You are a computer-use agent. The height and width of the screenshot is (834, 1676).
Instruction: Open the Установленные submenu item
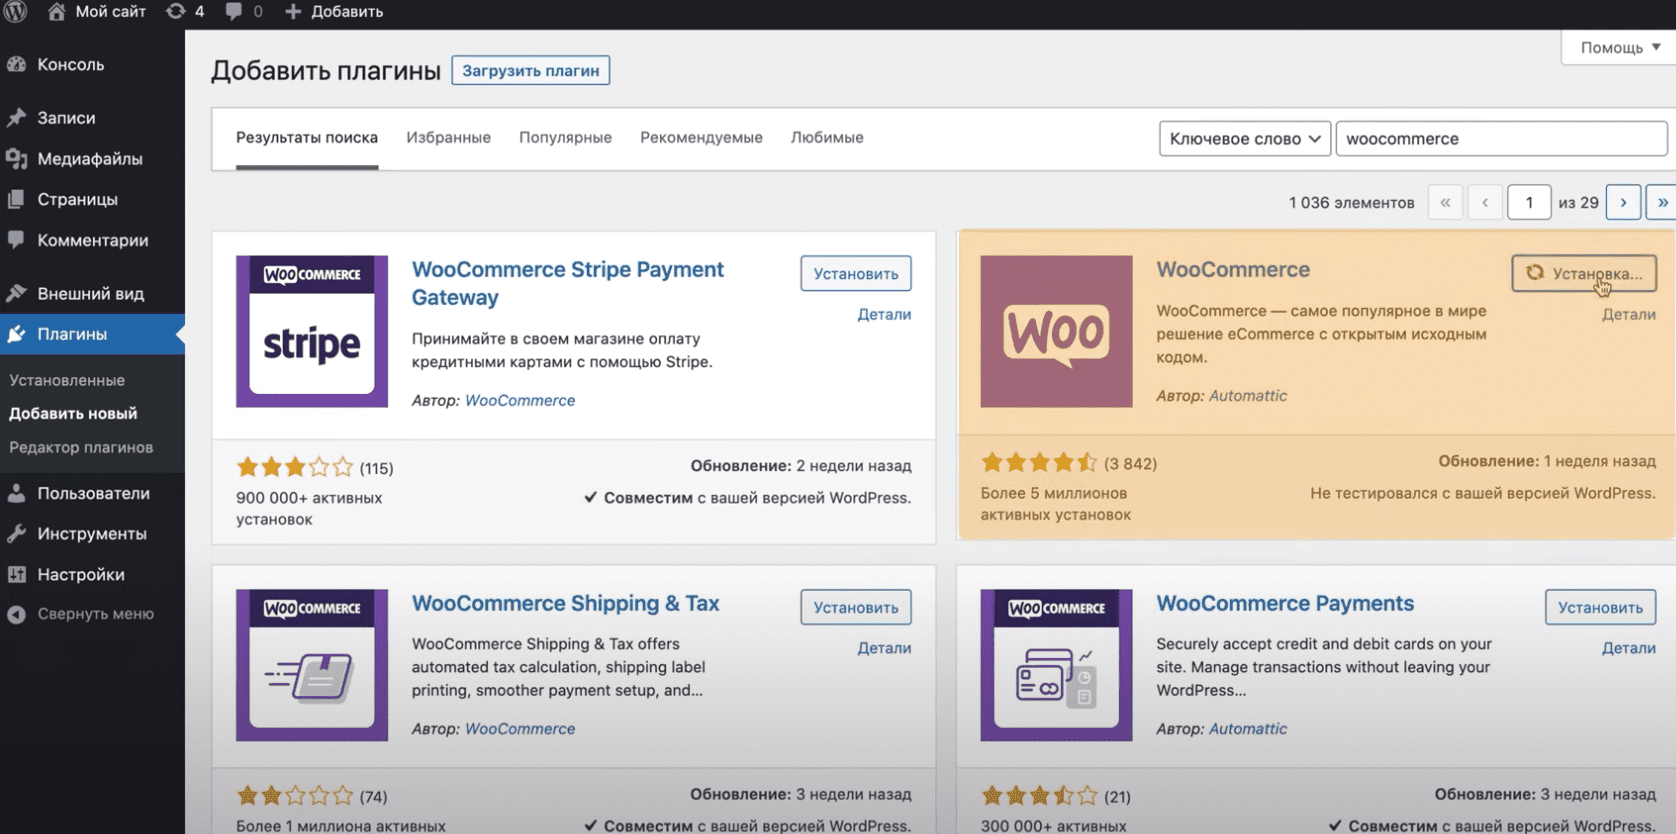[67, 380]
